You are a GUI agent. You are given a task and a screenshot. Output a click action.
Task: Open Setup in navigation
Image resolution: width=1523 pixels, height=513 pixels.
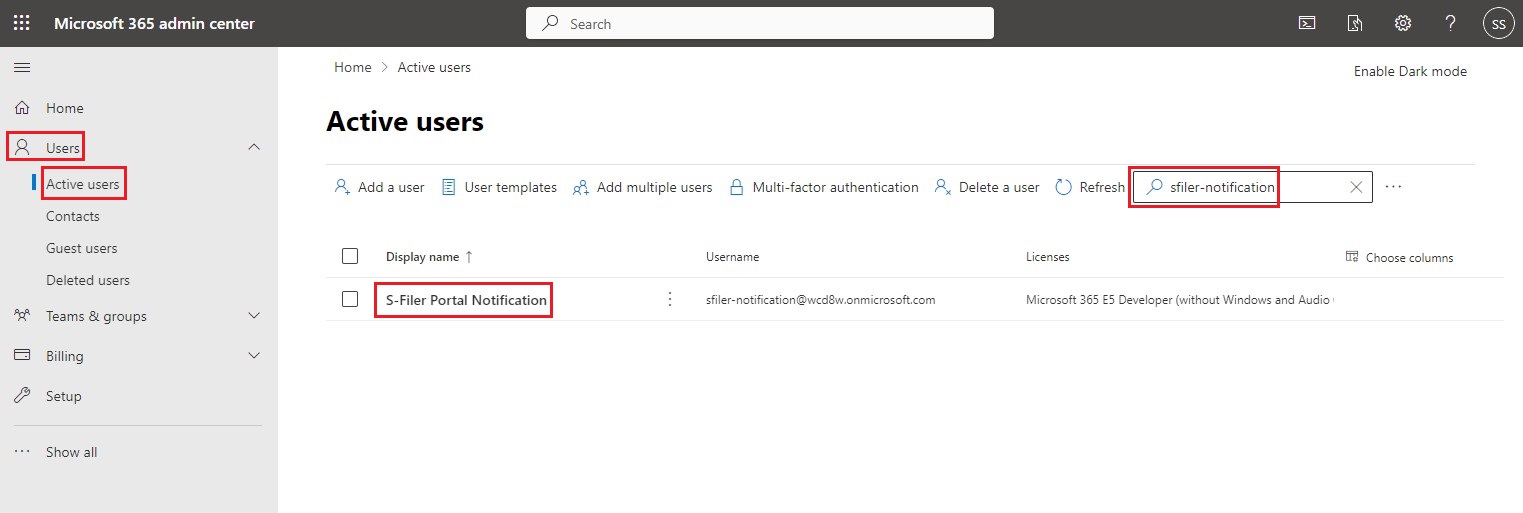64,396
